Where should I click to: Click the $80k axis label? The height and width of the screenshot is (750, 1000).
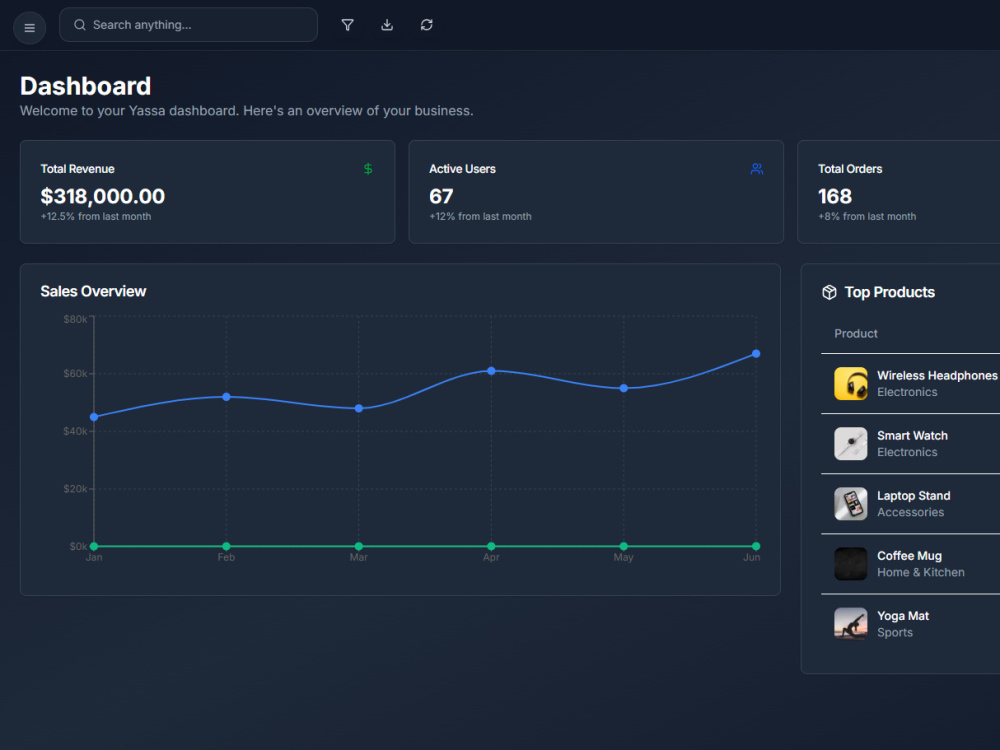click(75, 319)
